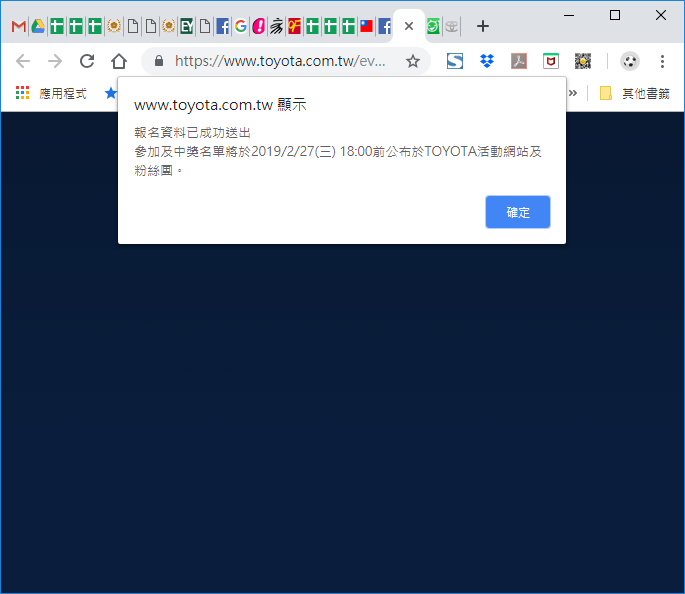Open the McAfee red shield extension
The width and height of the screenshot is (685, 594).
tap(551, 61)
